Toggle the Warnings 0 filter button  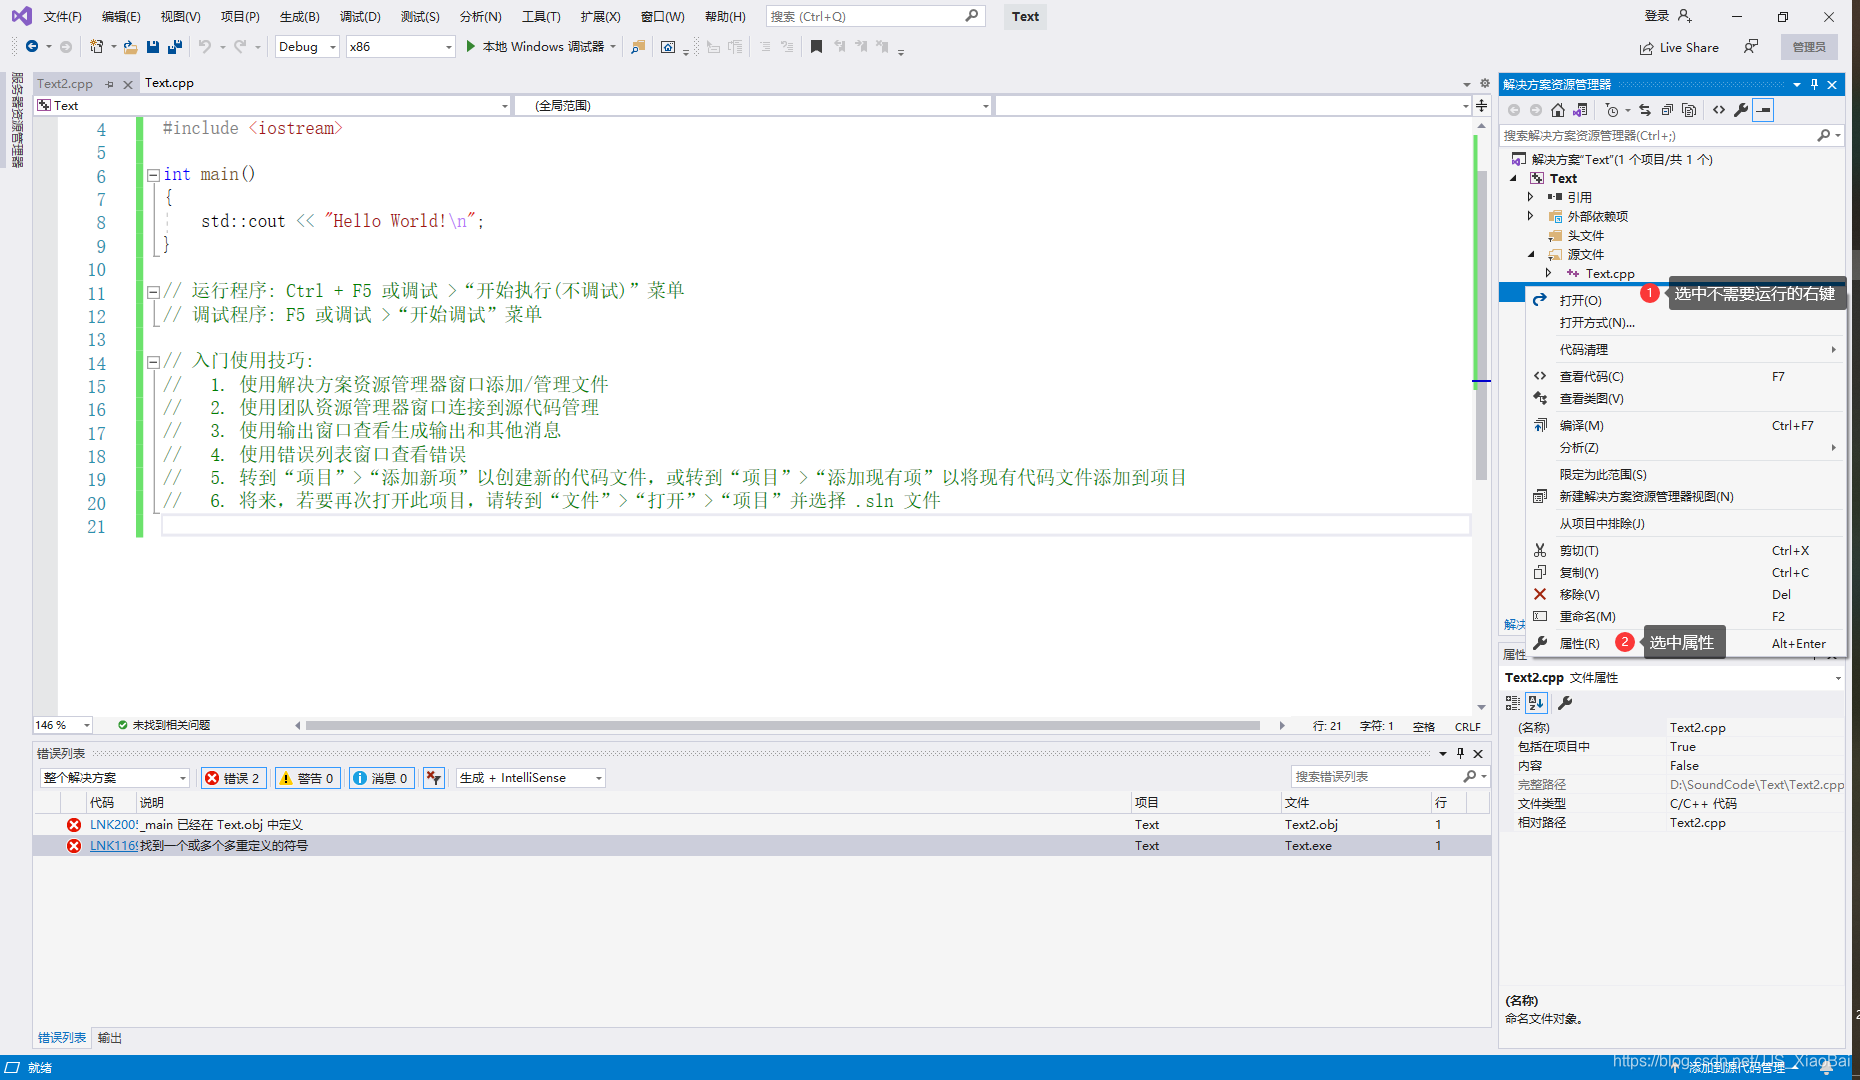pos(308,778)
